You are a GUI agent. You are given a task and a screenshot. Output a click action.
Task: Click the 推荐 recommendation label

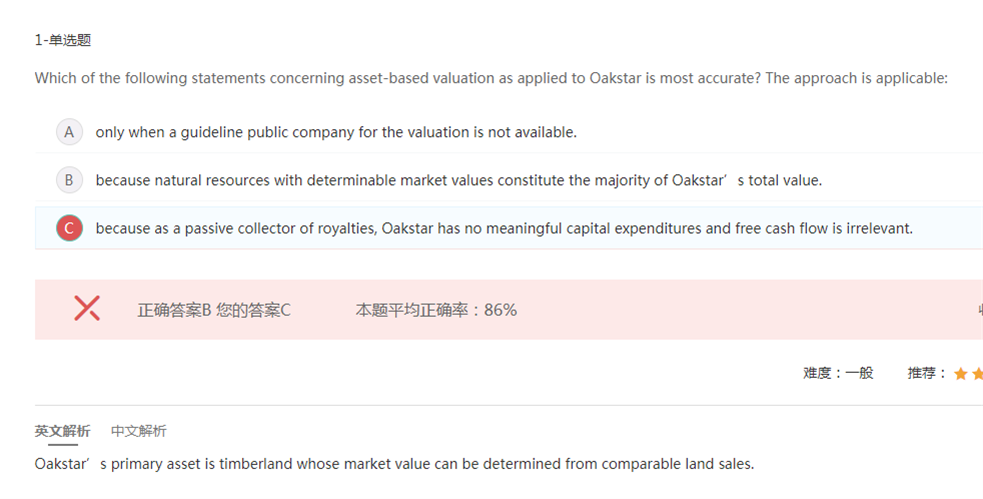tap(927, 373)
